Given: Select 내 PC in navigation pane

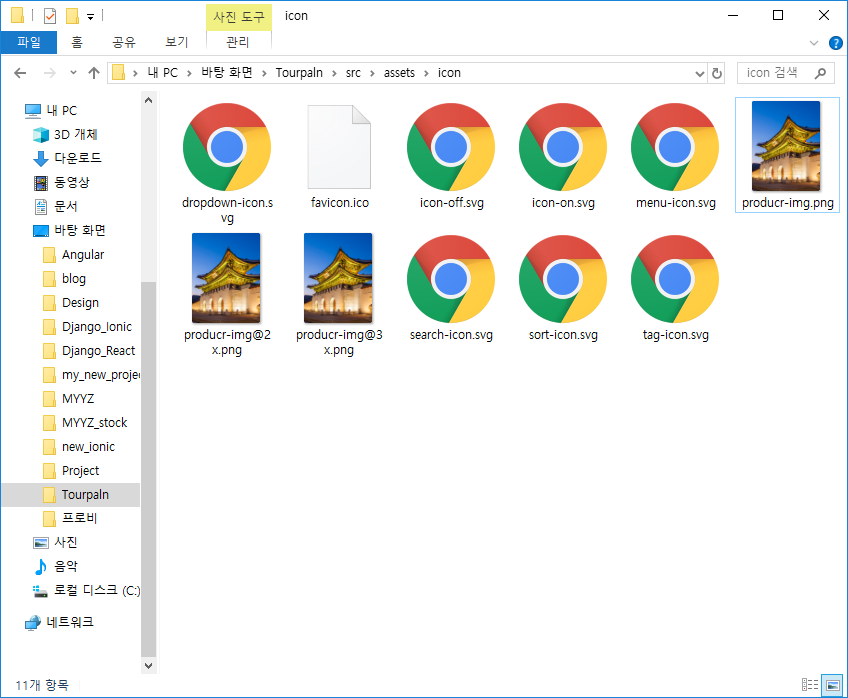Looking at the screenshot, I should 51,110.
